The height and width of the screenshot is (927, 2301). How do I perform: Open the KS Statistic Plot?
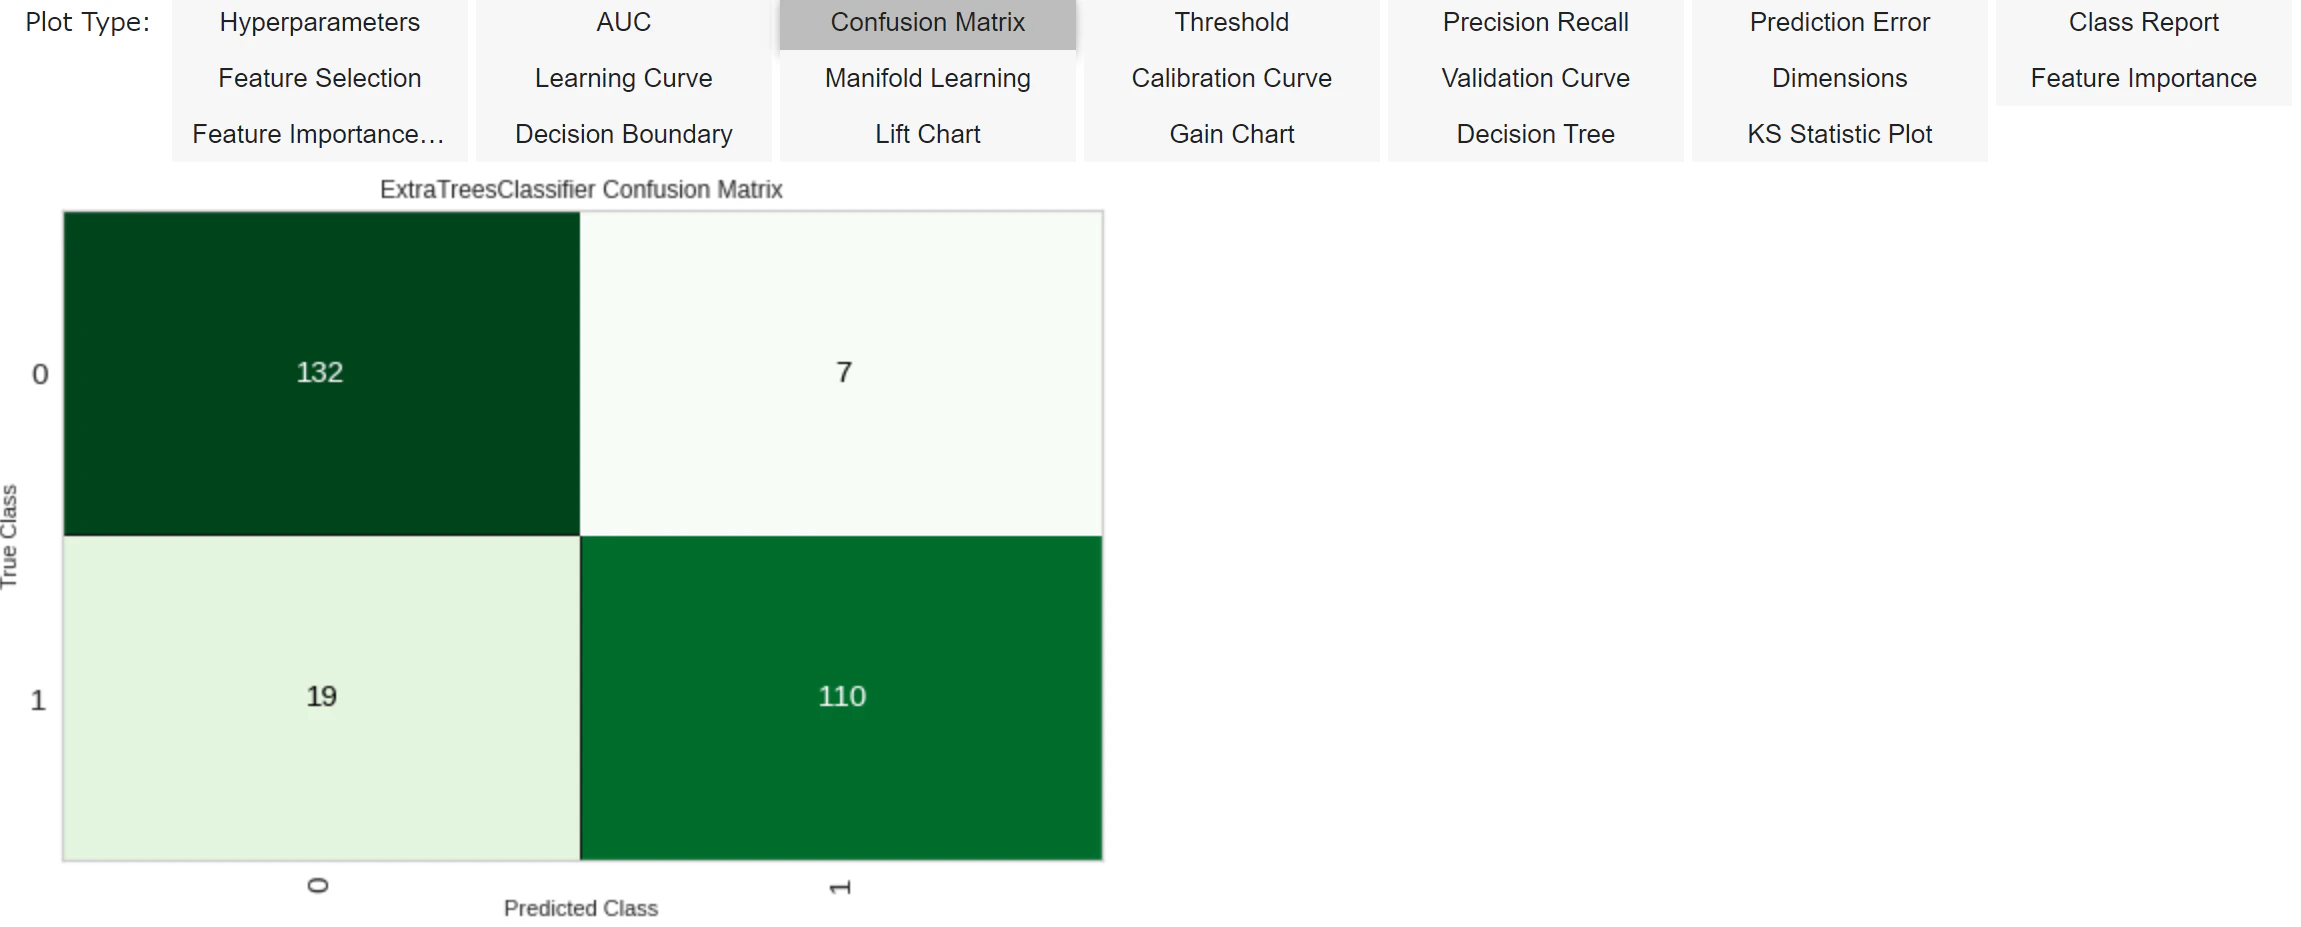(x=1840, y=134)
